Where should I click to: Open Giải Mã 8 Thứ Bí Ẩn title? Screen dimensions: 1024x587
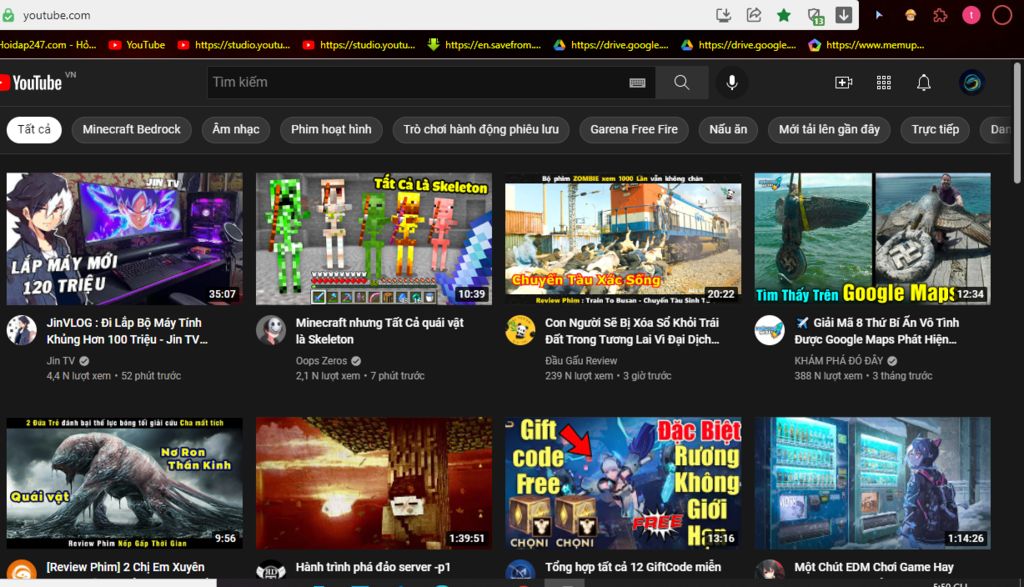(x=877, y=331)
